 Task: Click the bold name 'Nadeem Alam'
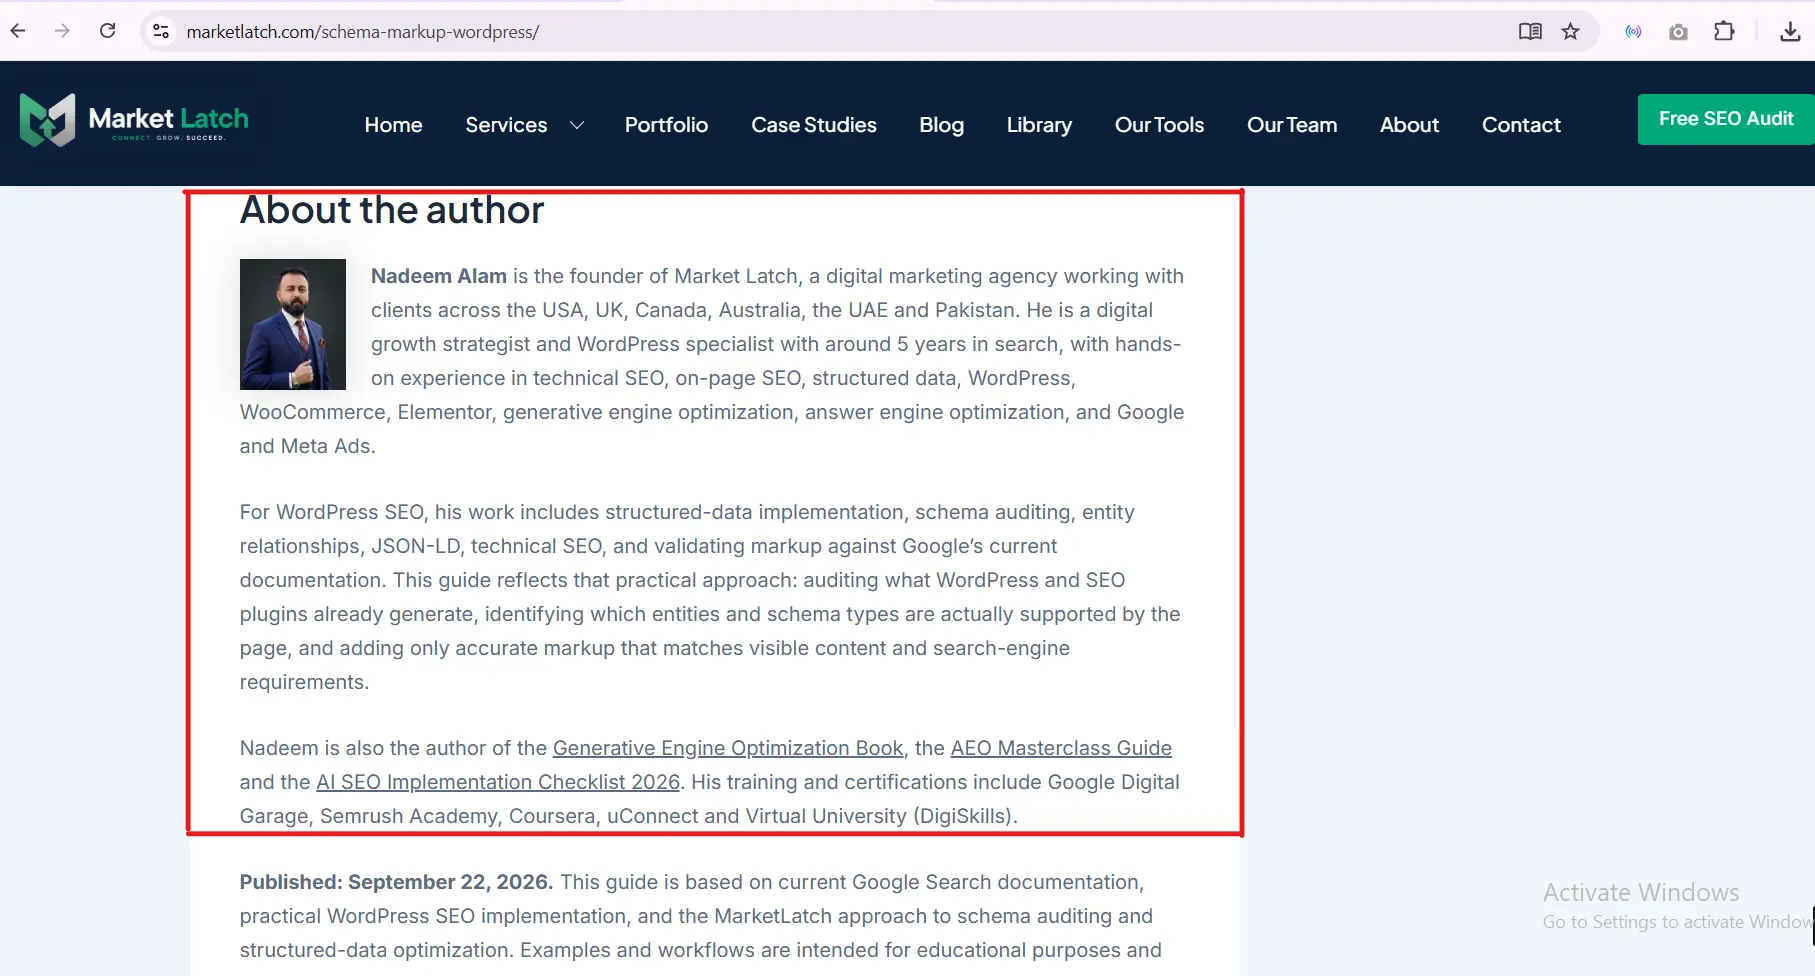point(439,276)
